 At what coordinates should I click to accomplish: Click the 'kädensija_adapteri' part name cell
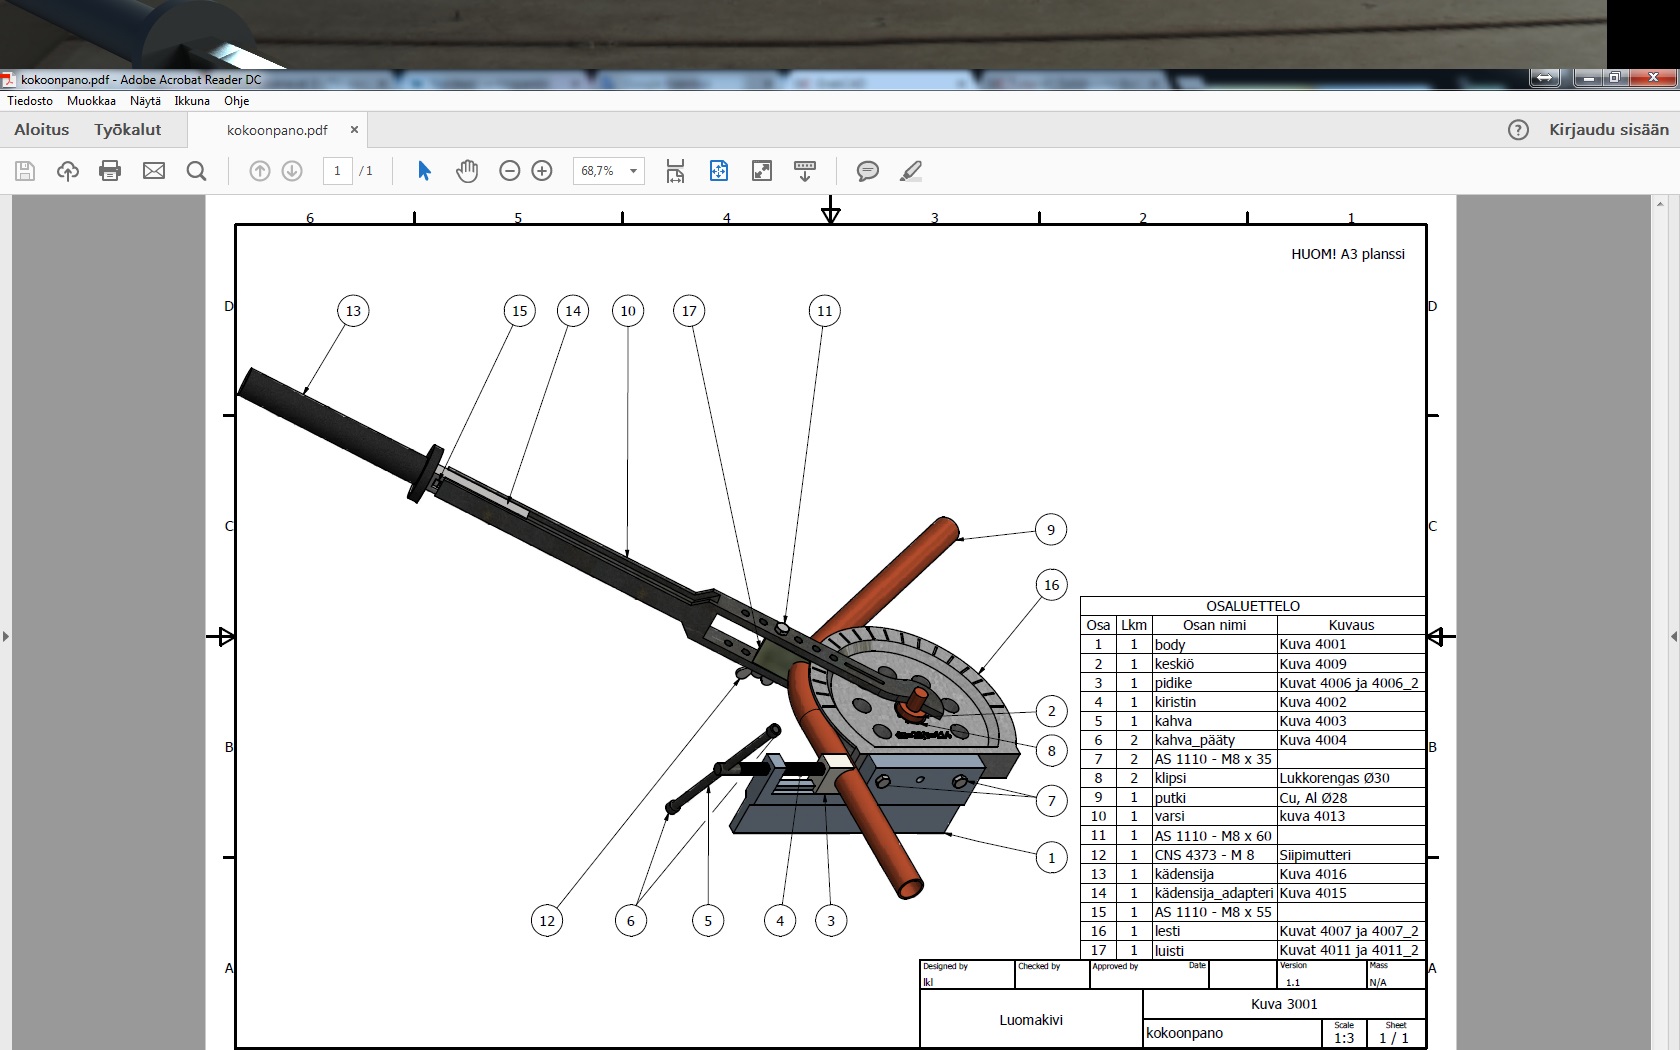[1214, 893]
